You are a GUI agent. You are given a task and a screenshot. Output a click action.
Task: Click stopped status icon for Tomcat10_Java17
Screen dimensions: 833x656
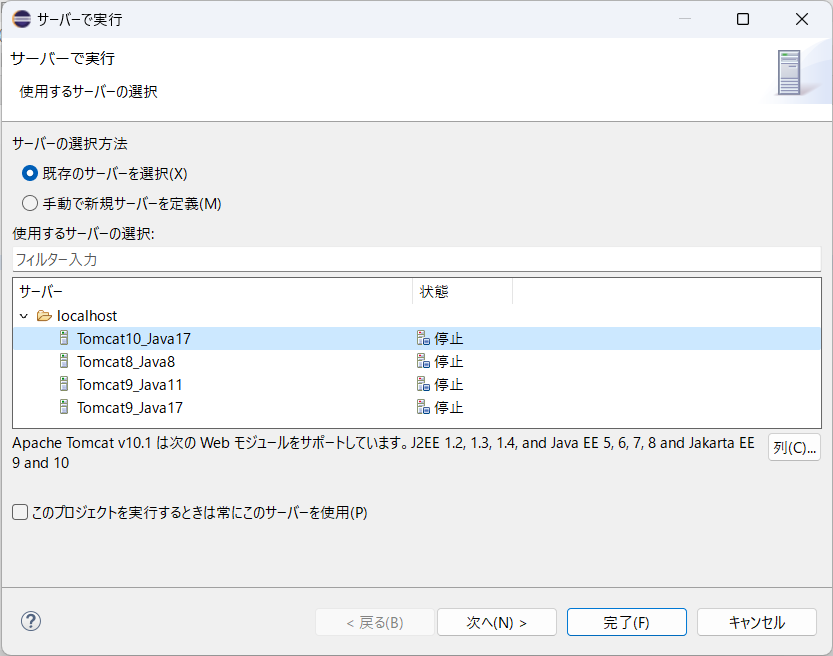(423, 339)
